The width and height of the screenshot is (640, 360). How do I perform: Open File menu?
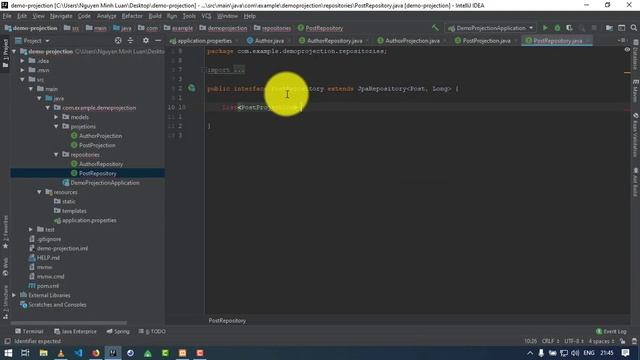[7, 16]
